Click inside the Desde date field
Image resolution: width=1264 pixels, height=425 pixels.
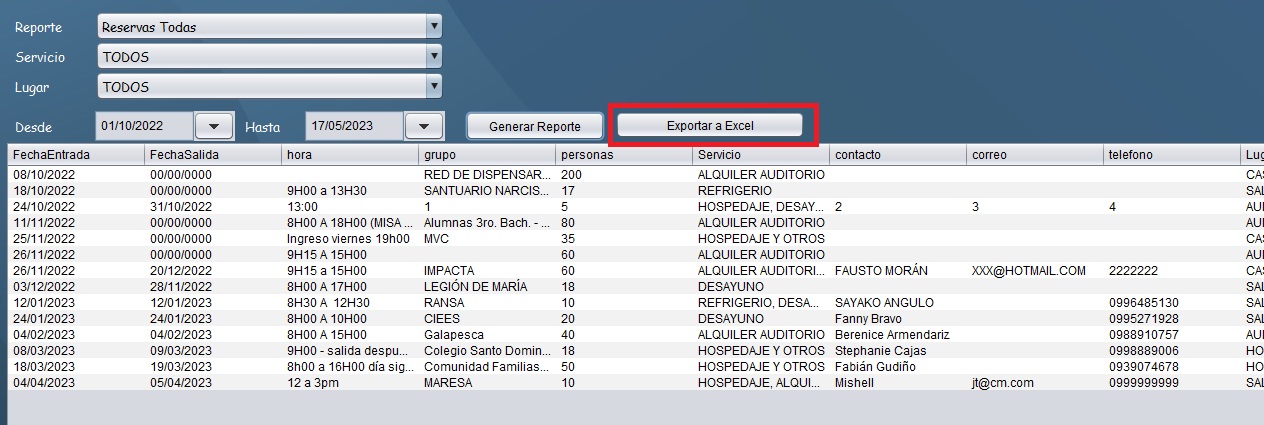[145, 126]
